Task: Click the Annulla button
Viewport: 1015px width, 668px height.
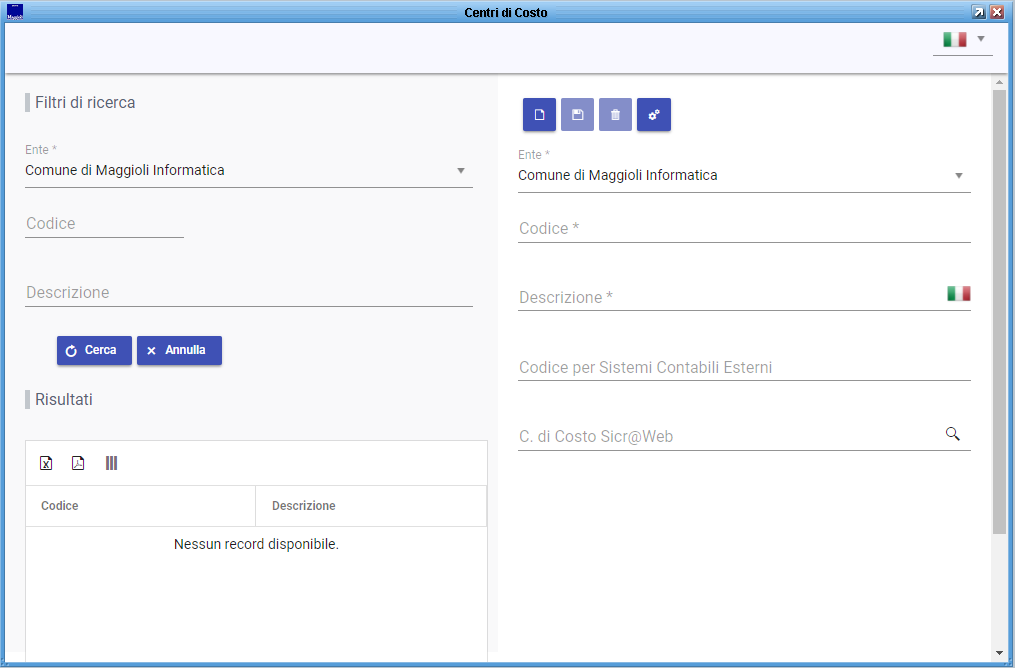Action: (x=179, y=350)
